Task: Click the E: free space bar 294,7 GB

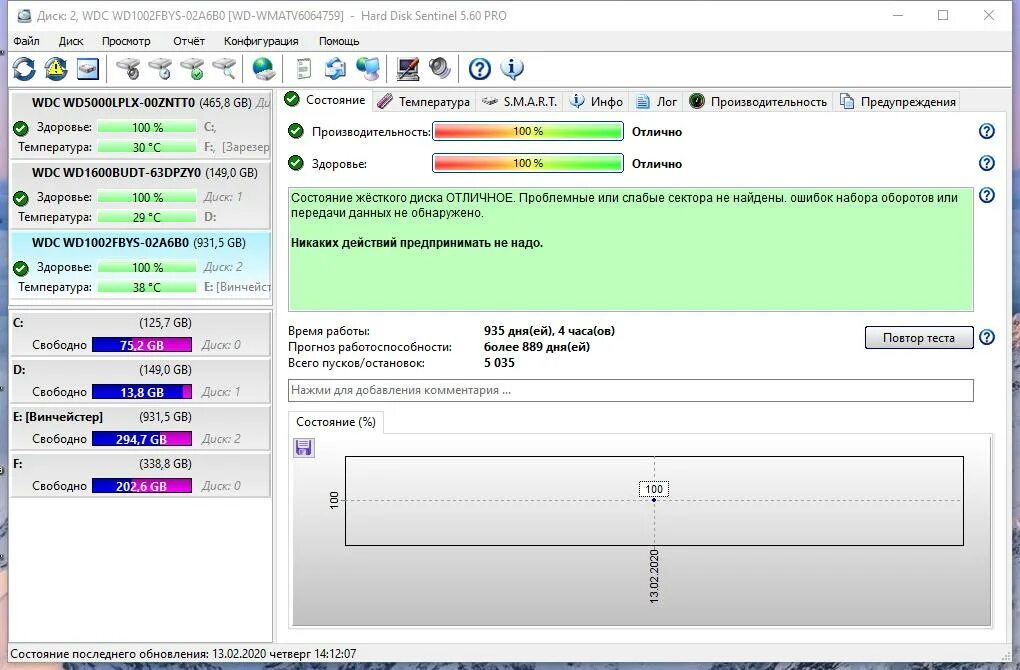Action: pos(142,439)
